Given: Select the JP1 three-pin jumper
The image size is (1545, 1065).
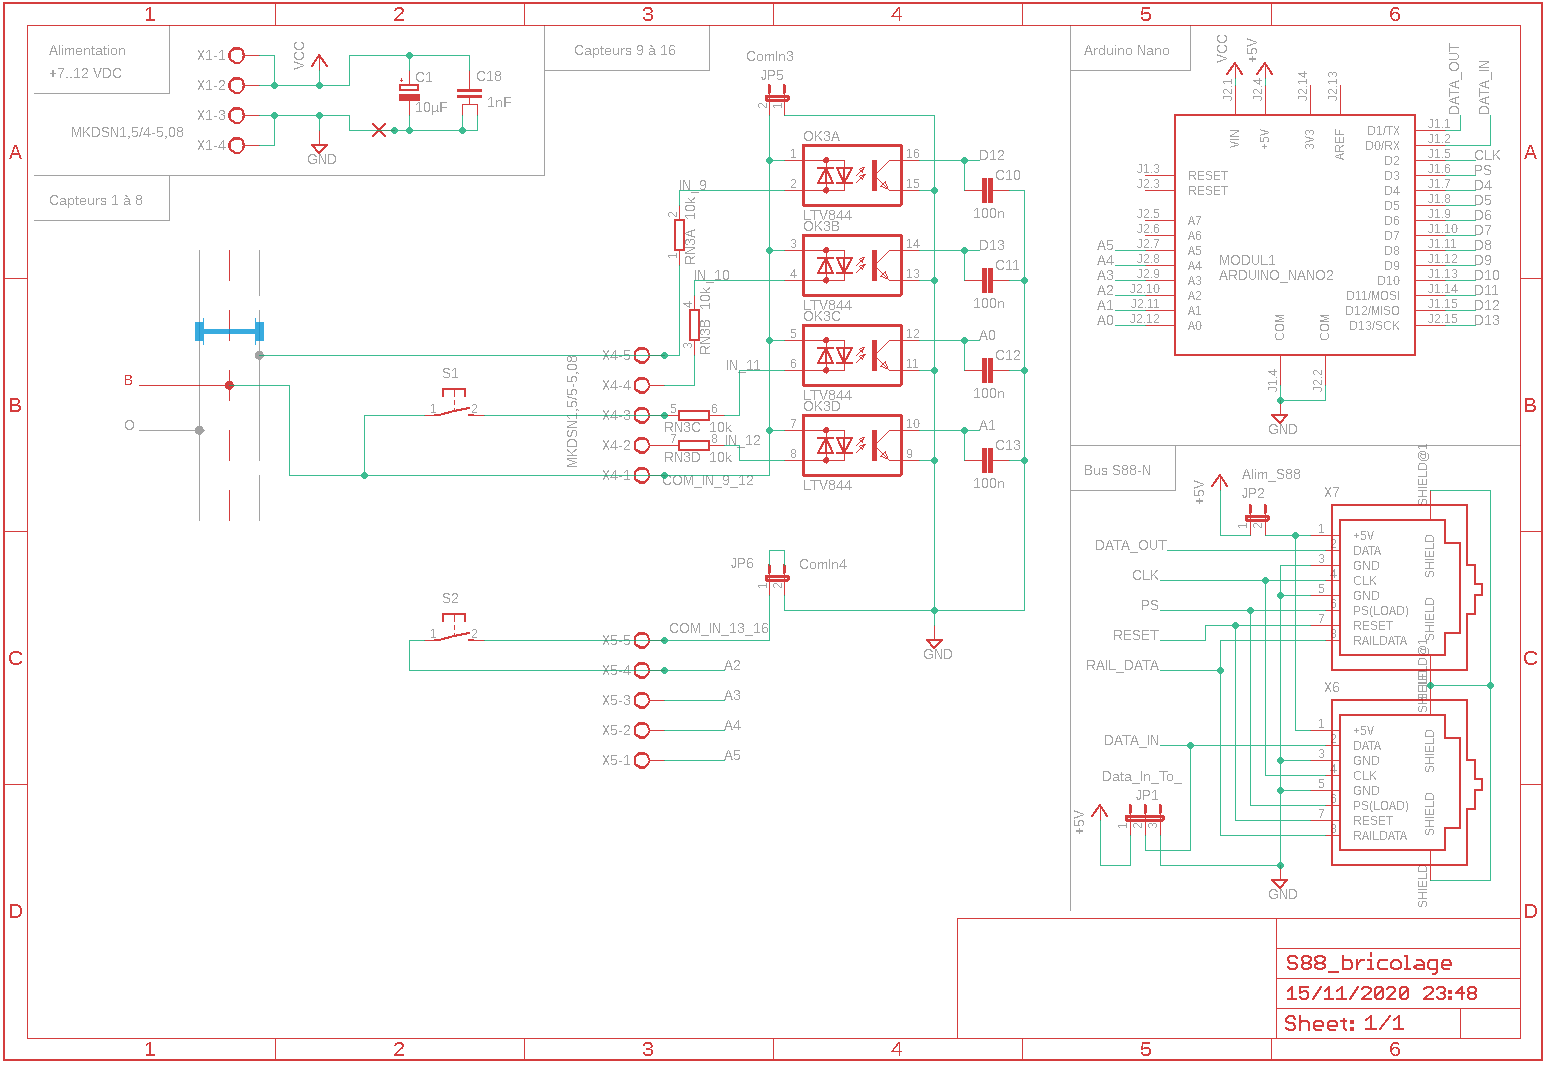Looking at the screenshot, I should [1142, 819].
